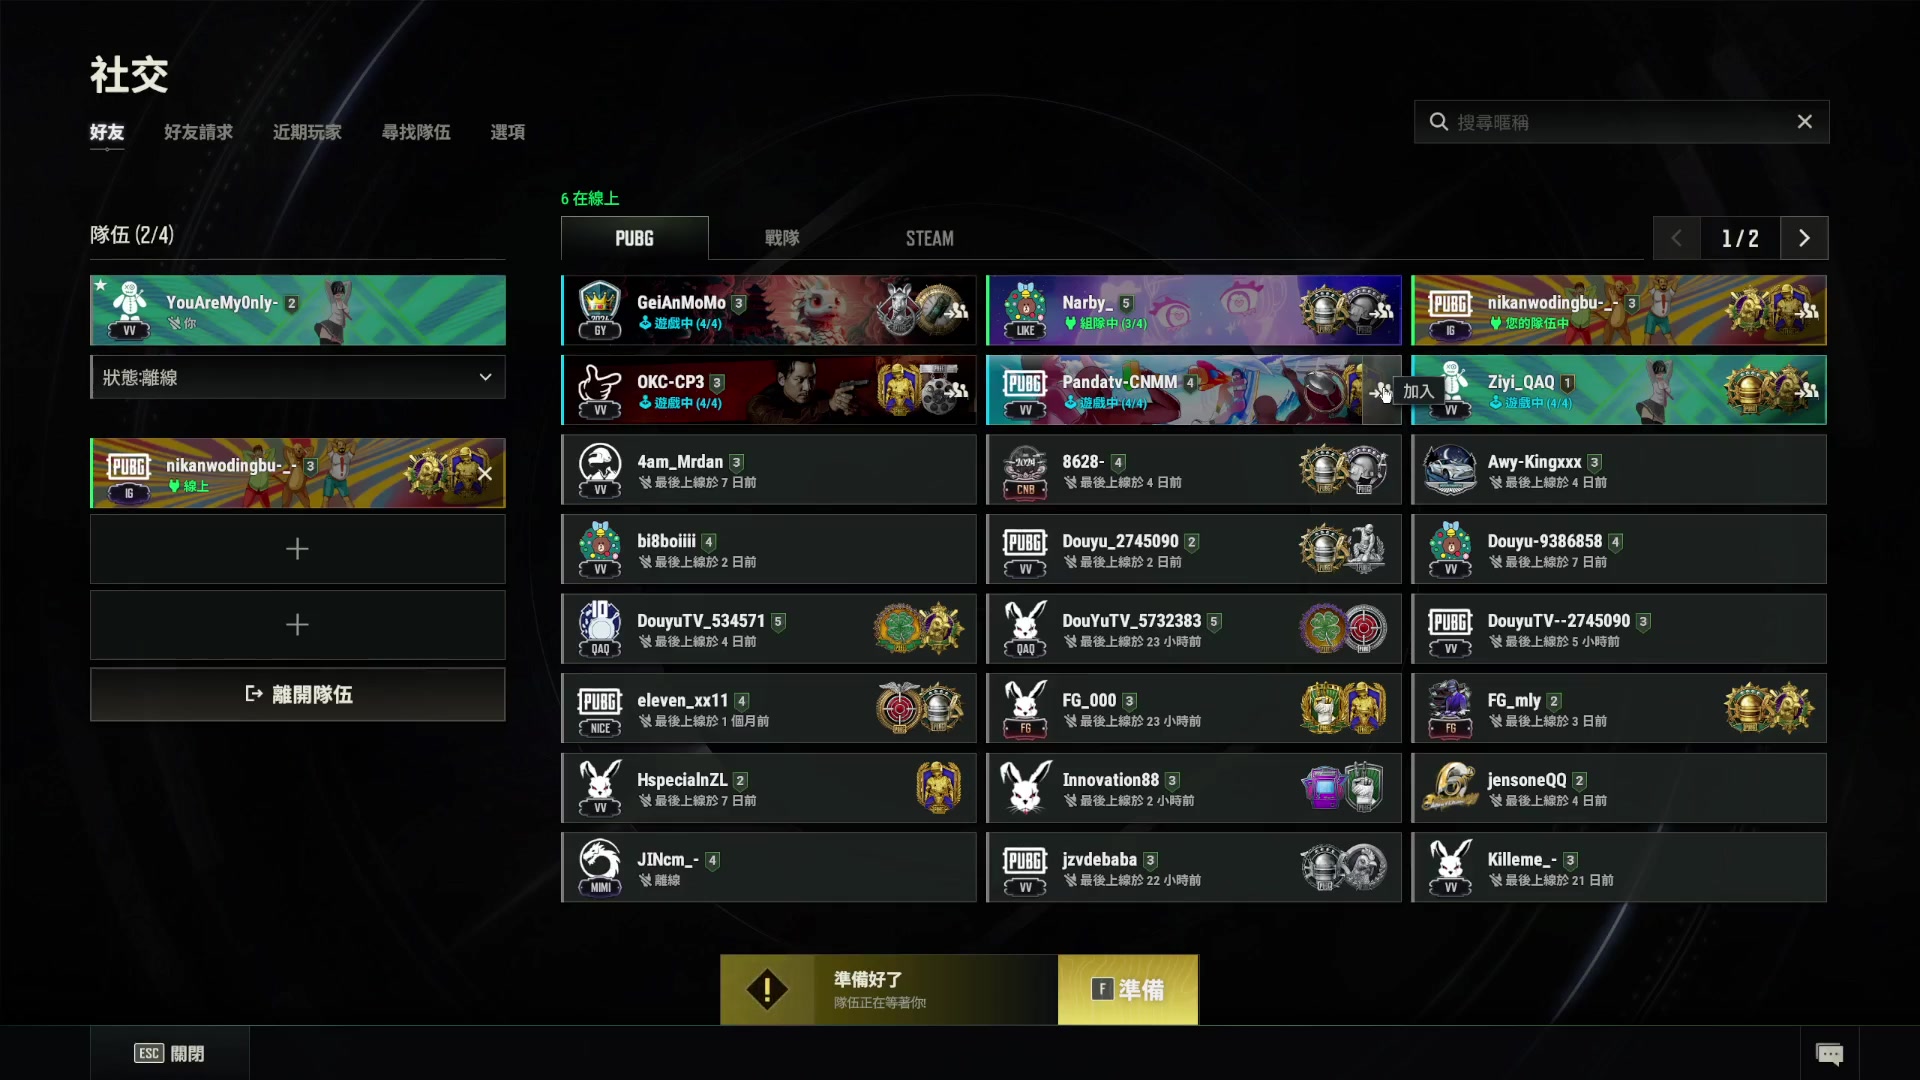The width and height of the screenshot is (1920, 1080).
Task: Click the join icon on Narby_ card
Action: 1381,311
